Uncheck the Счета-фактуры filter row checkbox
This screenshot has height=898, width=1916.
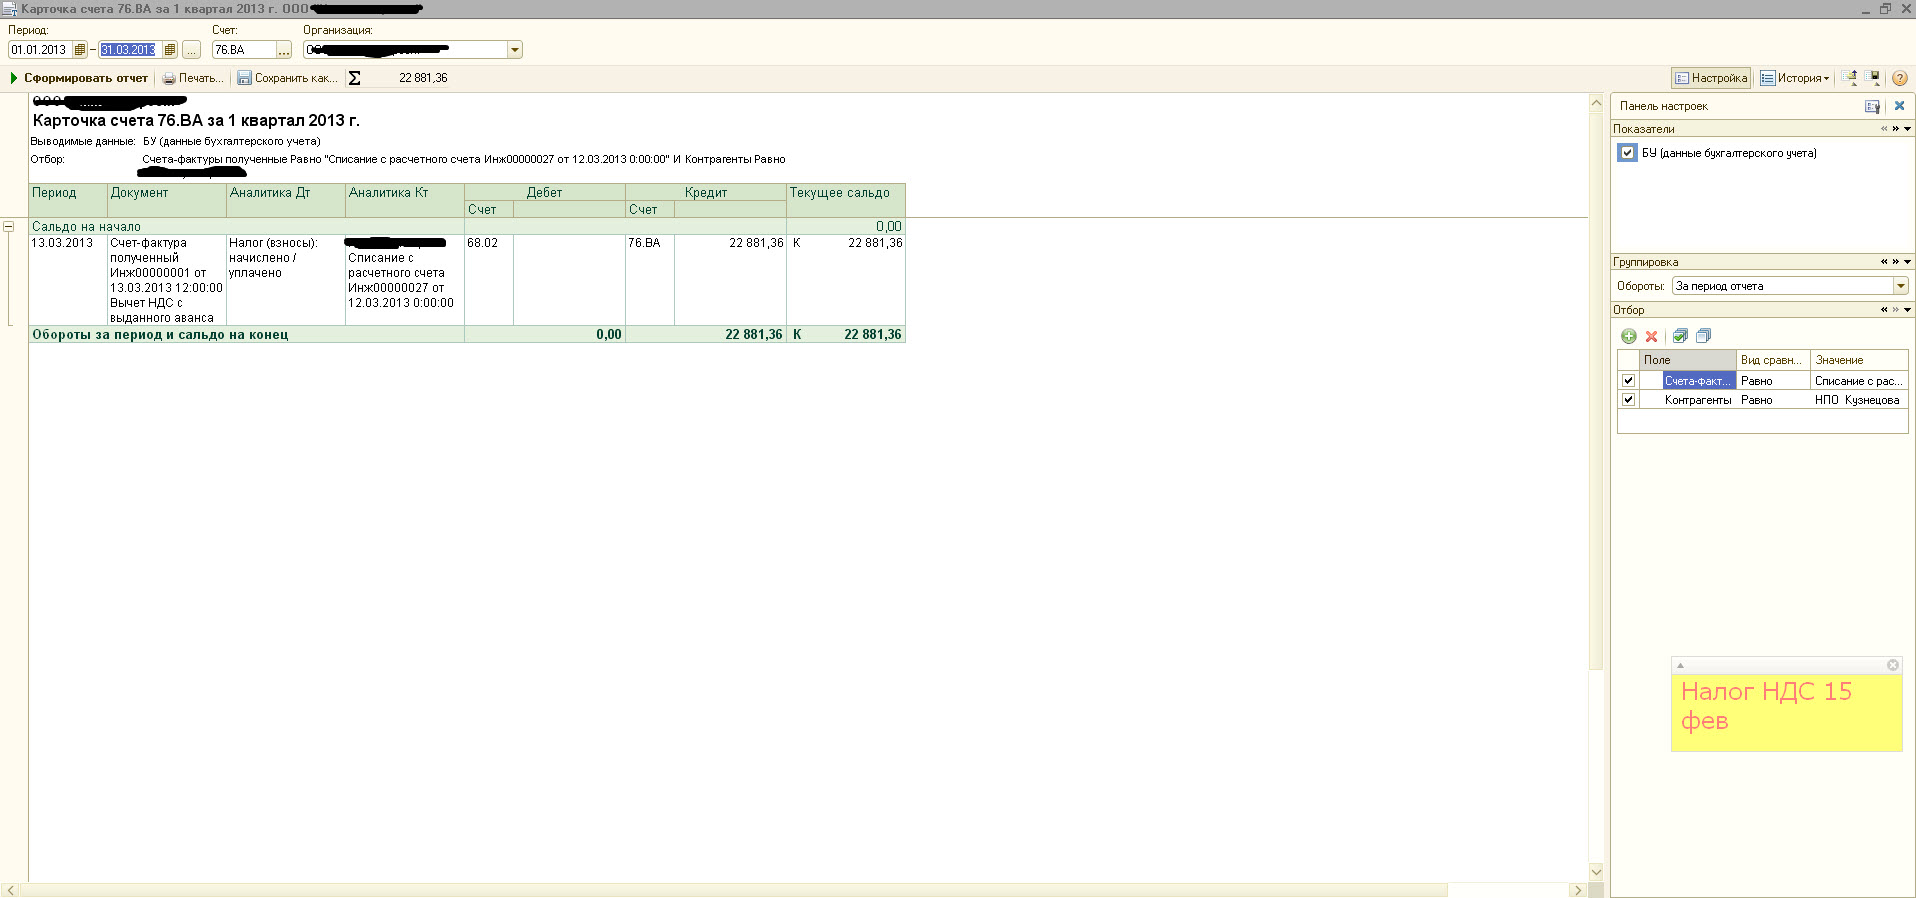(1628, 381)
